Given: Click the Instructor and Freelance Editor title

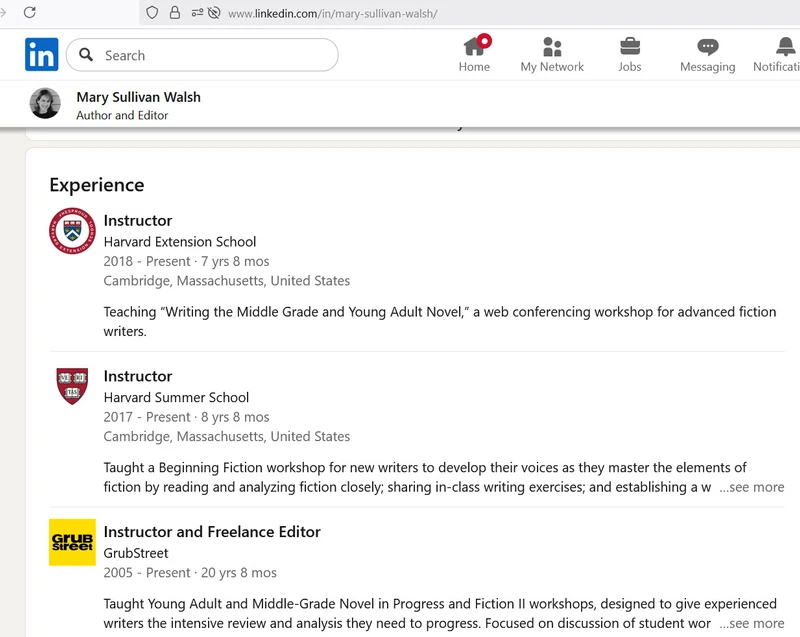Looking at the screenshot, I should 212,531.
